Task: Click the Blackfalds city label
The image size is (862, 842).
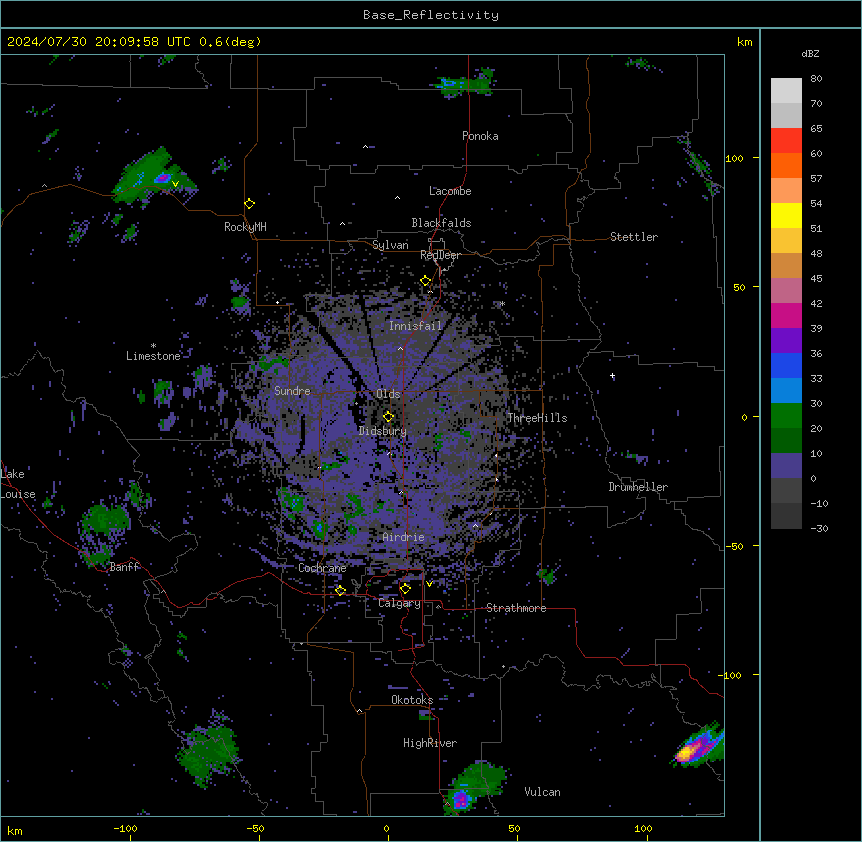Action: (x=441, y=223)
